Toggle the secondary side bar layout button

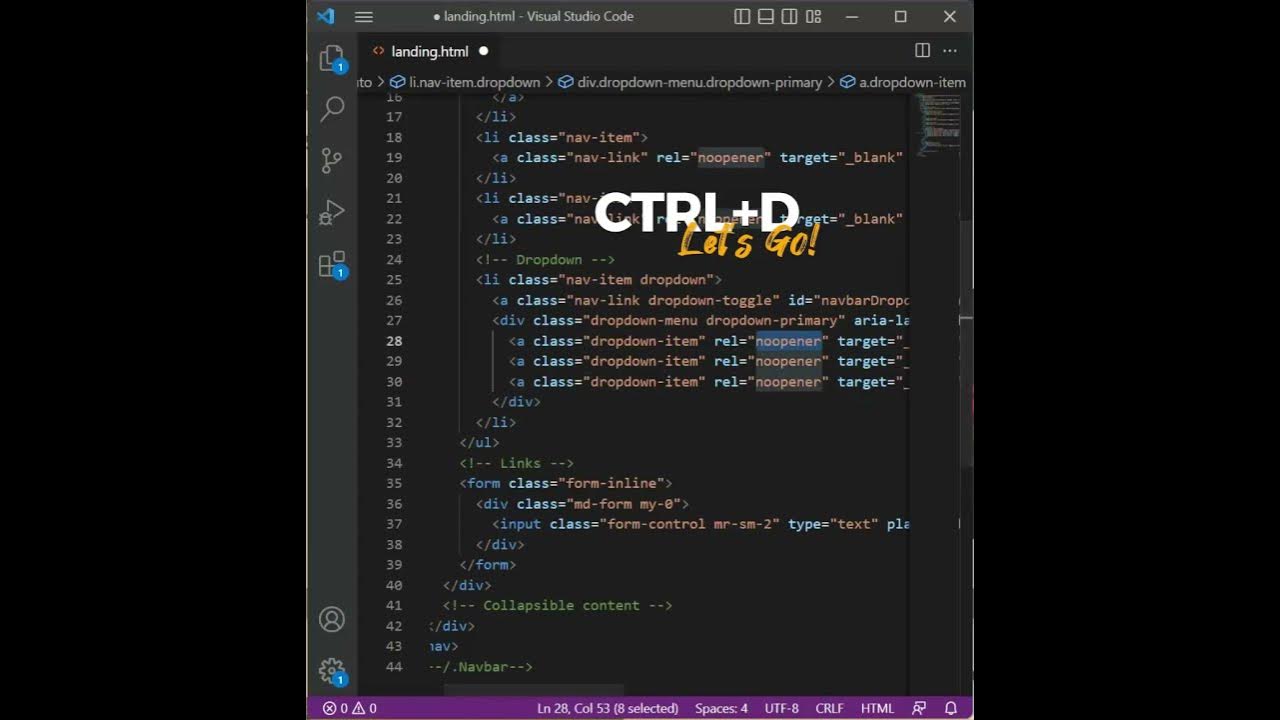(x=790, y=16)
